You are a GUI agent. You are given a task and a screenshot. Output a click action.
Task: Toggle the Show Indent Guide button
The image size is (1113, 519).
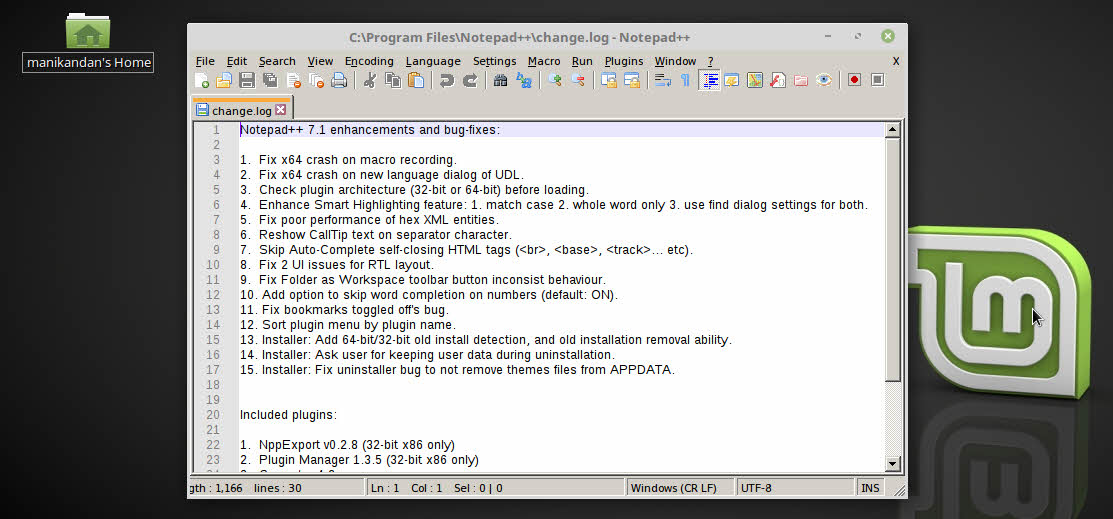(709, 80)
